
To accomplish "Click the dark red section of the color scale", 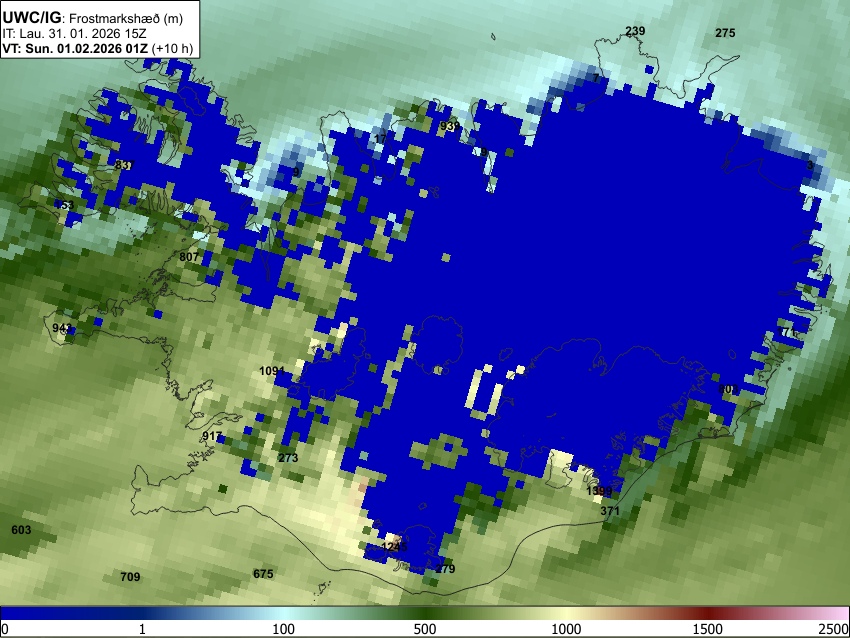I will click(x=707, y=613).
